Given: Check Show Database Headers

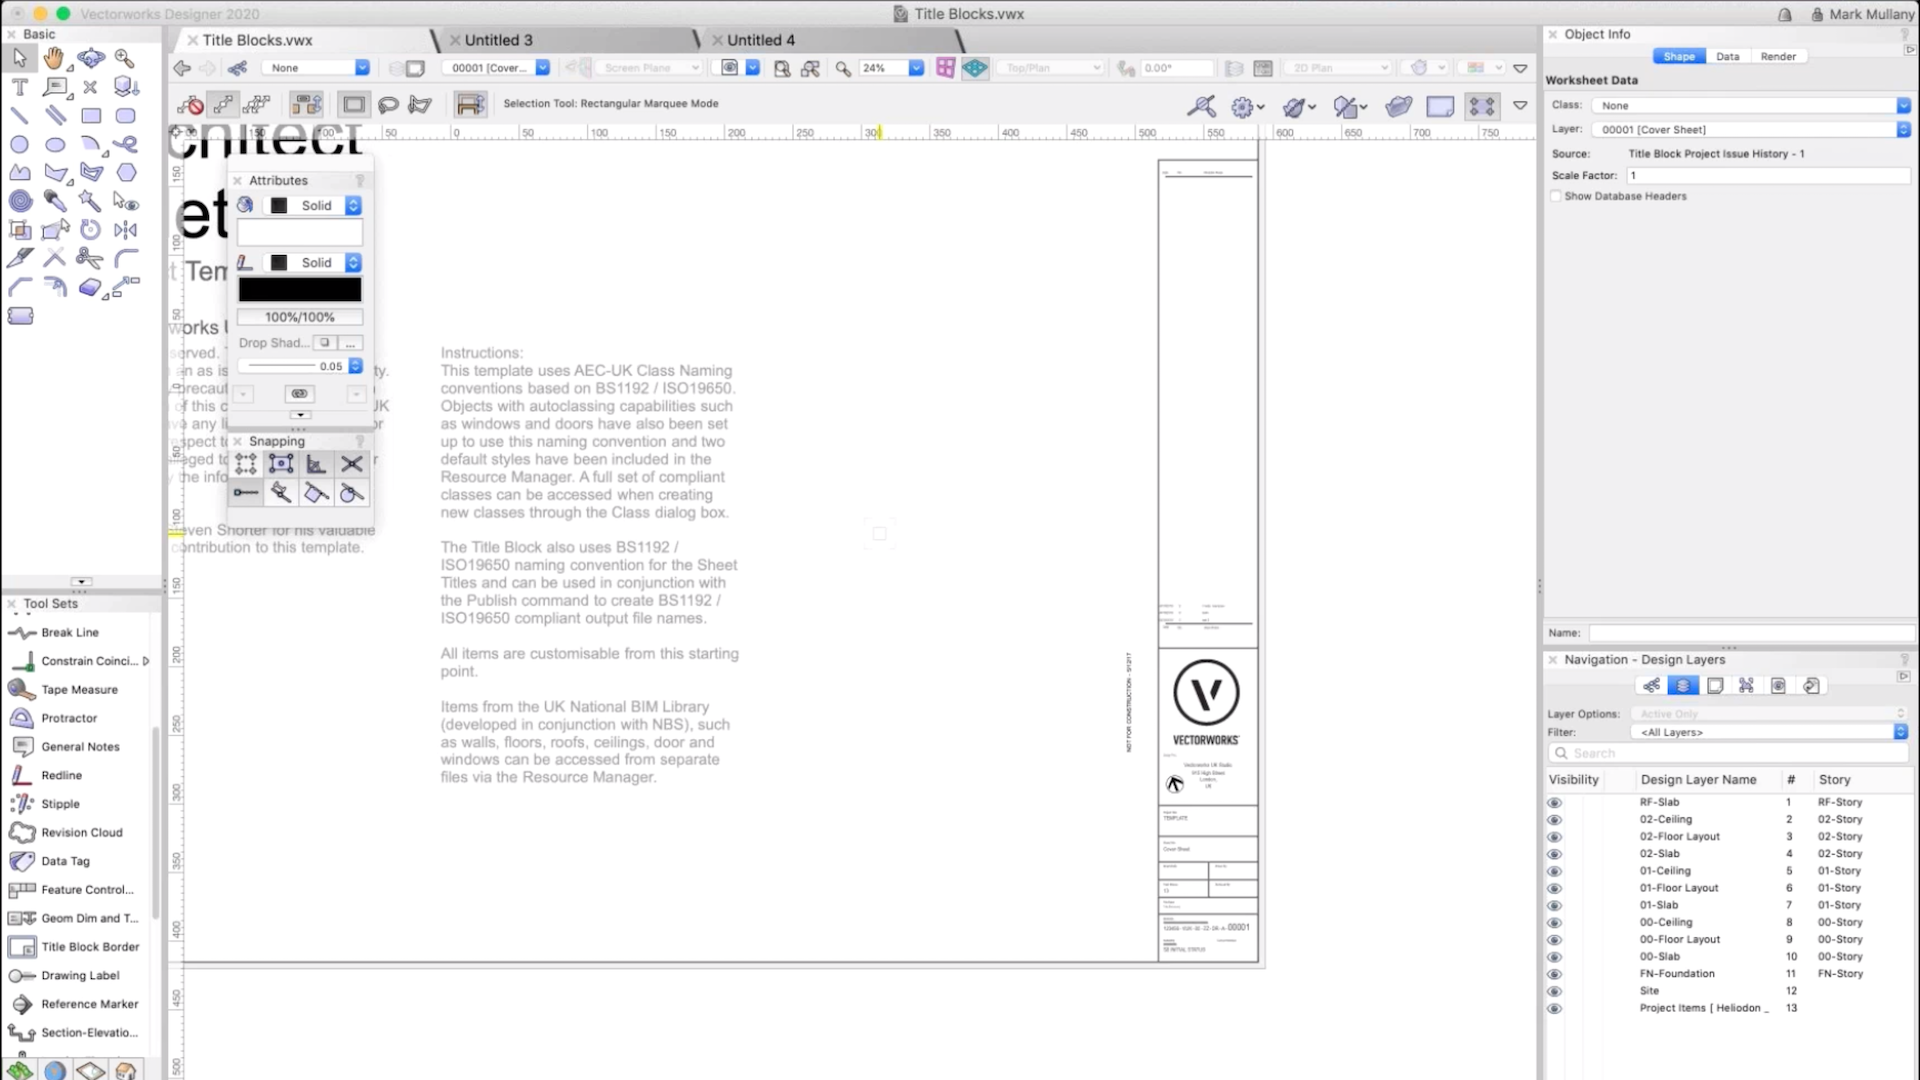Looking at the screenshot, I should pos(1555,196).
